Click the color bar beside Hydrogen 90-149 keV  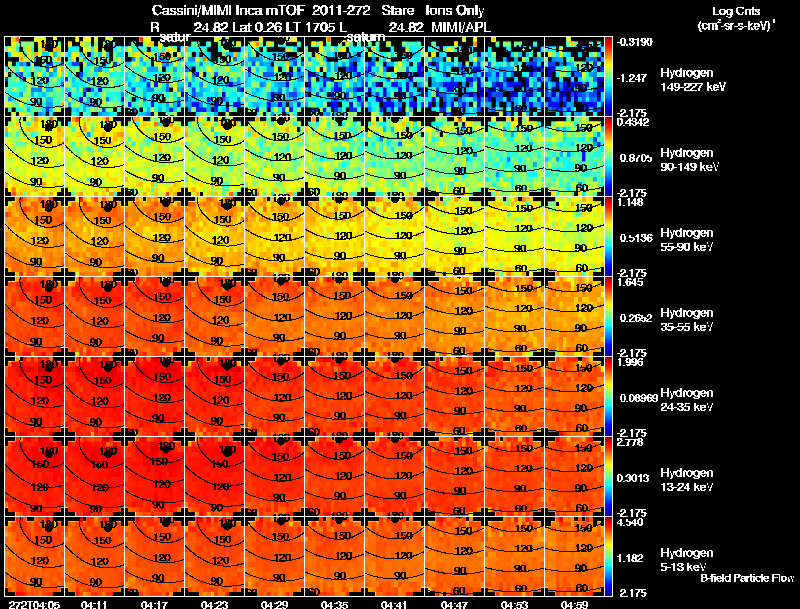609,156
